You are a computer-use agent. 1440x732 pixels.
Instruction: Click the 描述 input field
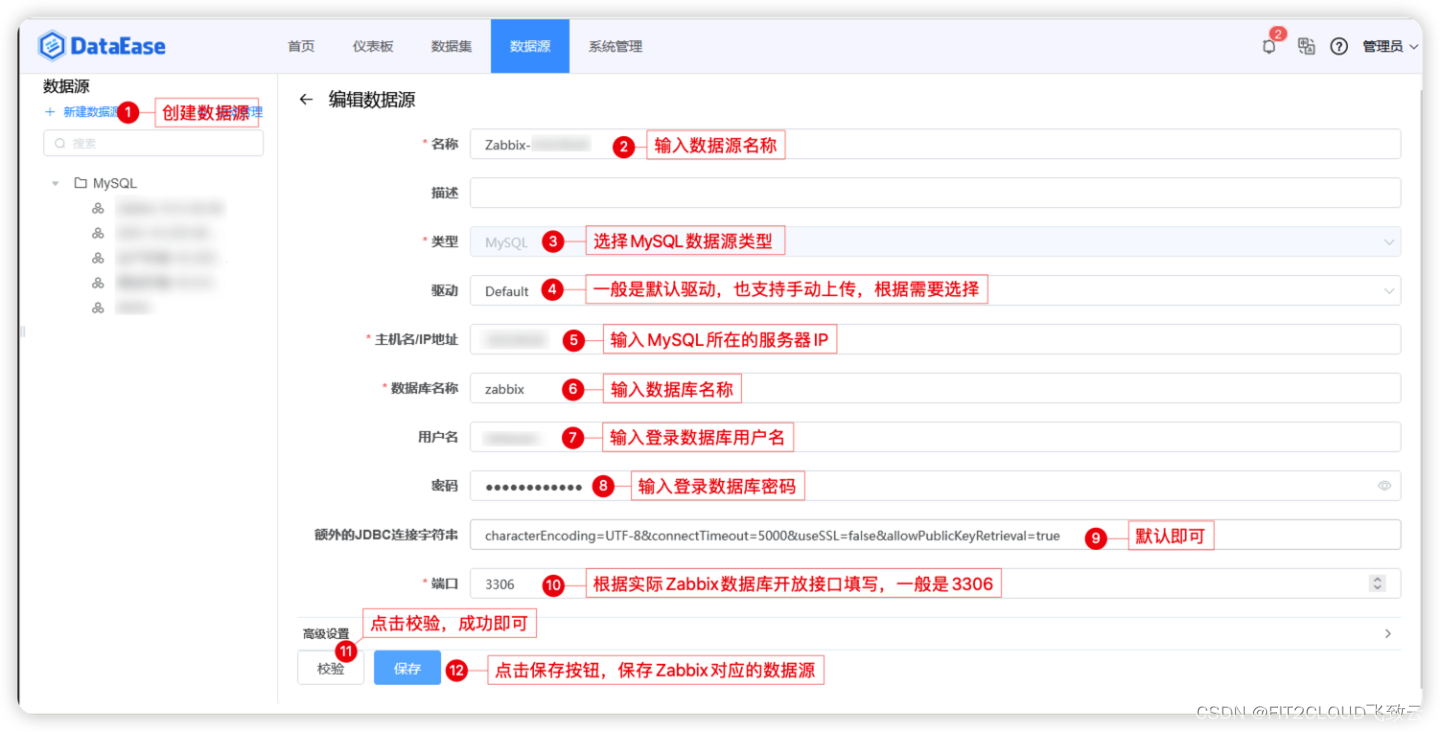pos(935,193)
